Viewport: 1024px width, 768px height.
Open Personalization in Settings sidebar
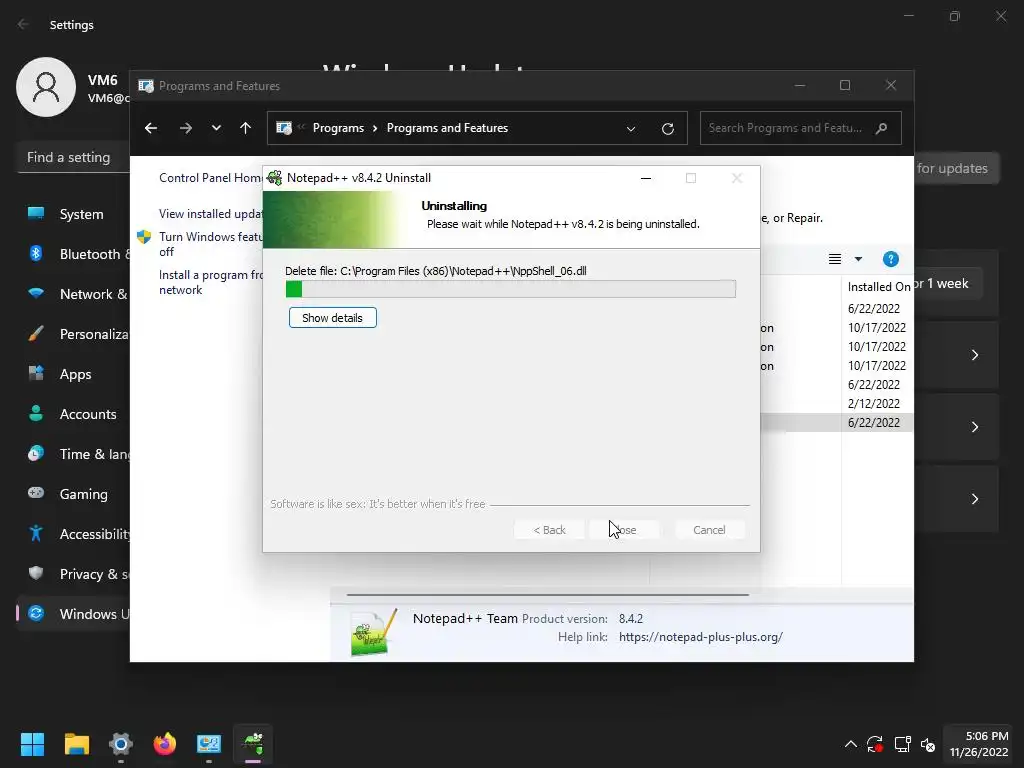pos(73,334)
